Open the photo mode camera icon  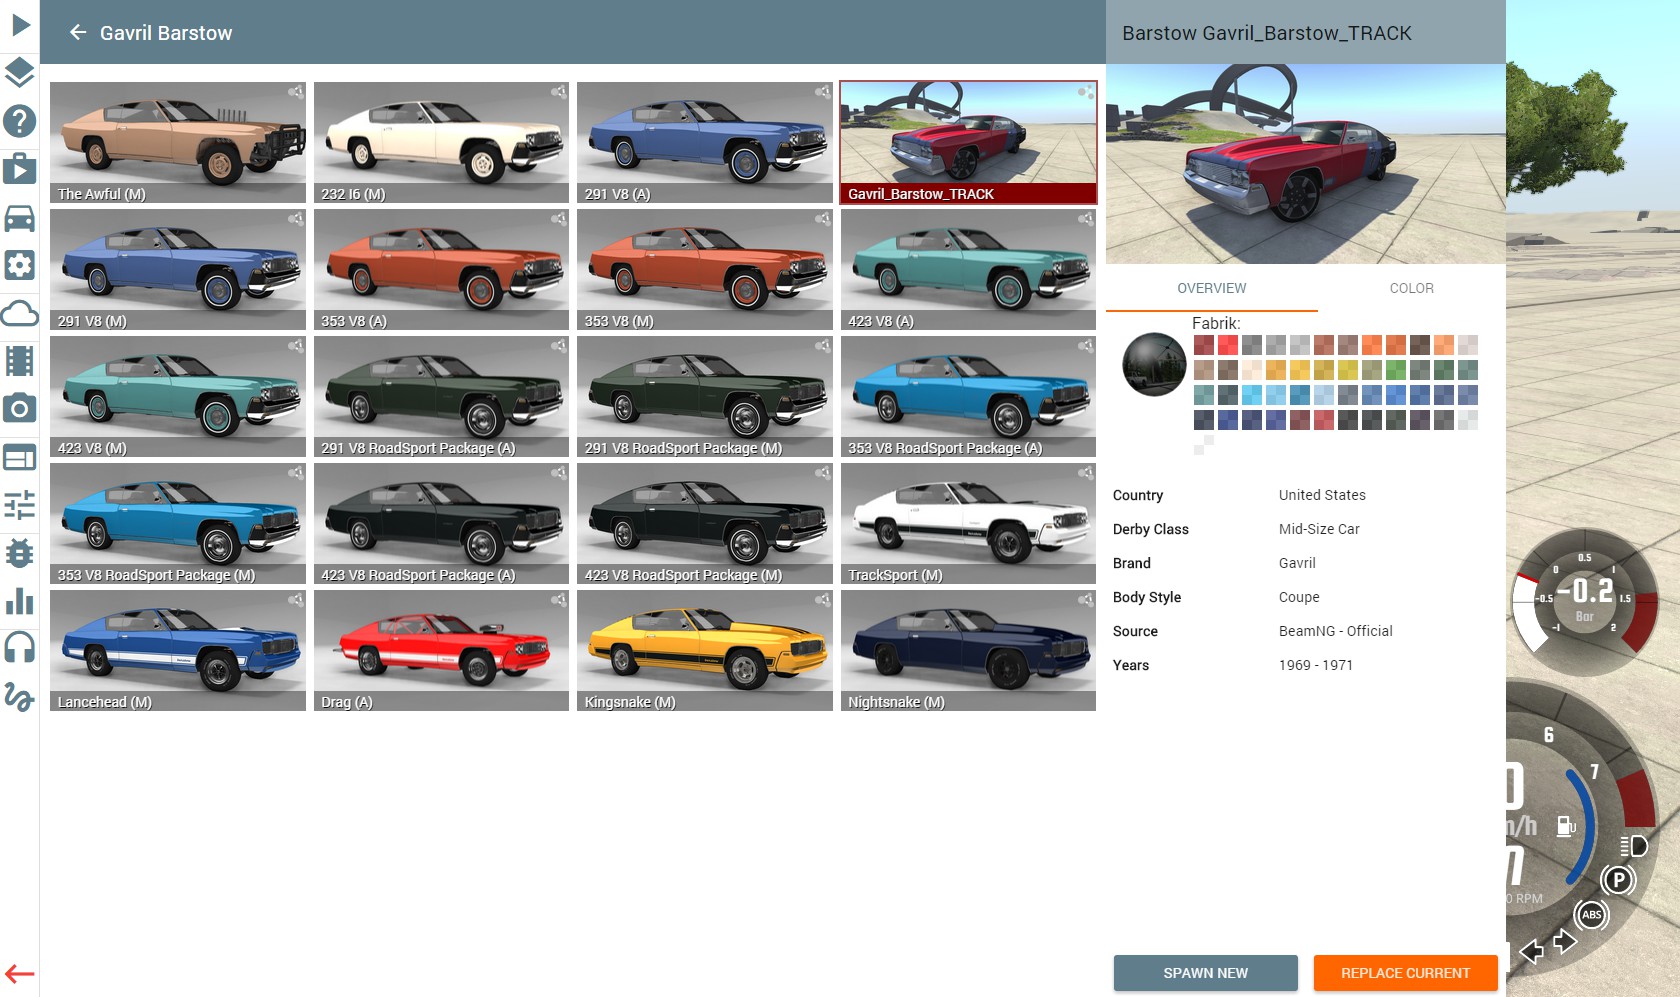(x=20, y=408)
